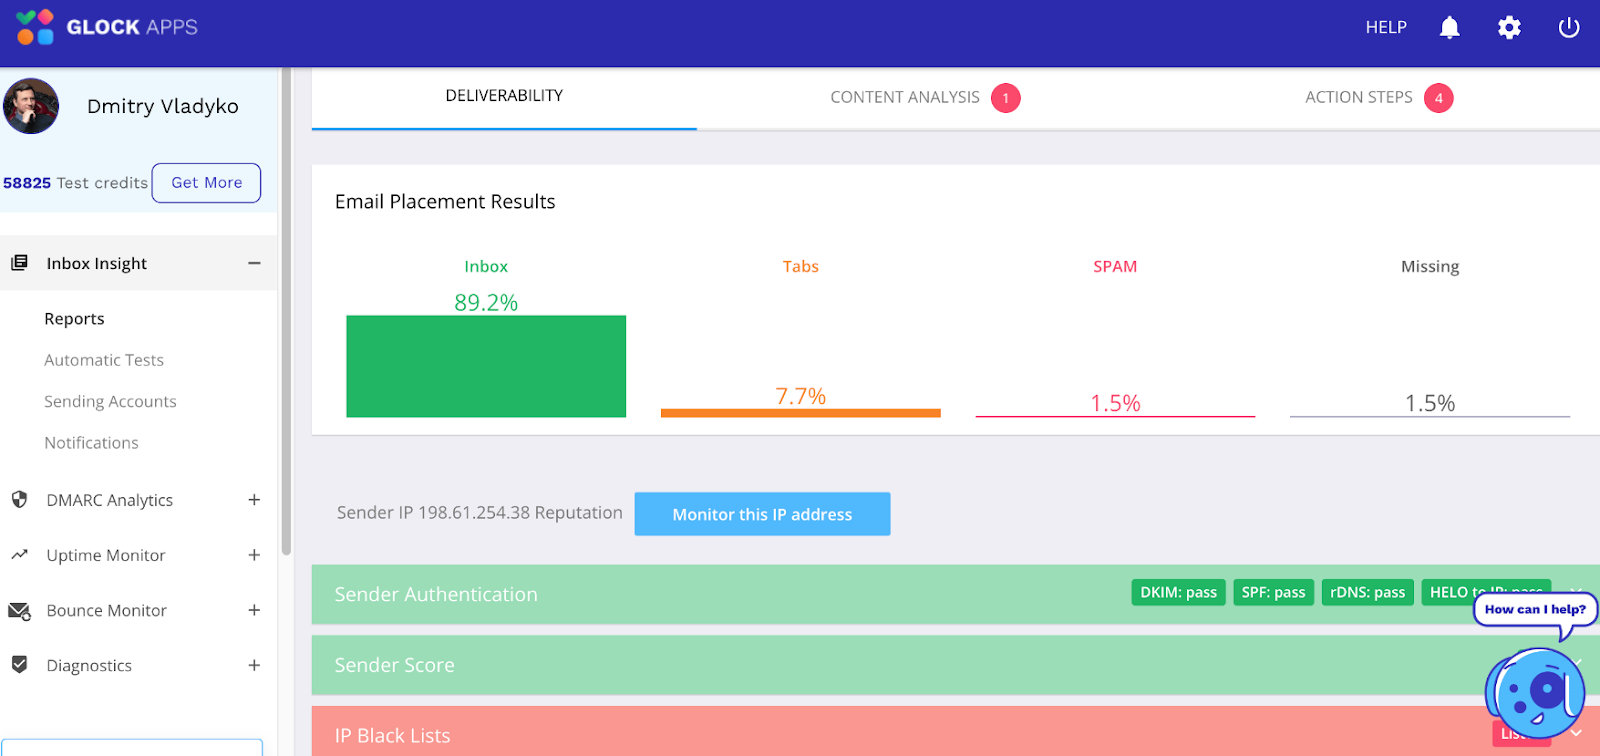Image resolution: width=1600 pixels, height=756 pixels.
Task: Open the settings gear icon
Action: tap(1509, 28)
